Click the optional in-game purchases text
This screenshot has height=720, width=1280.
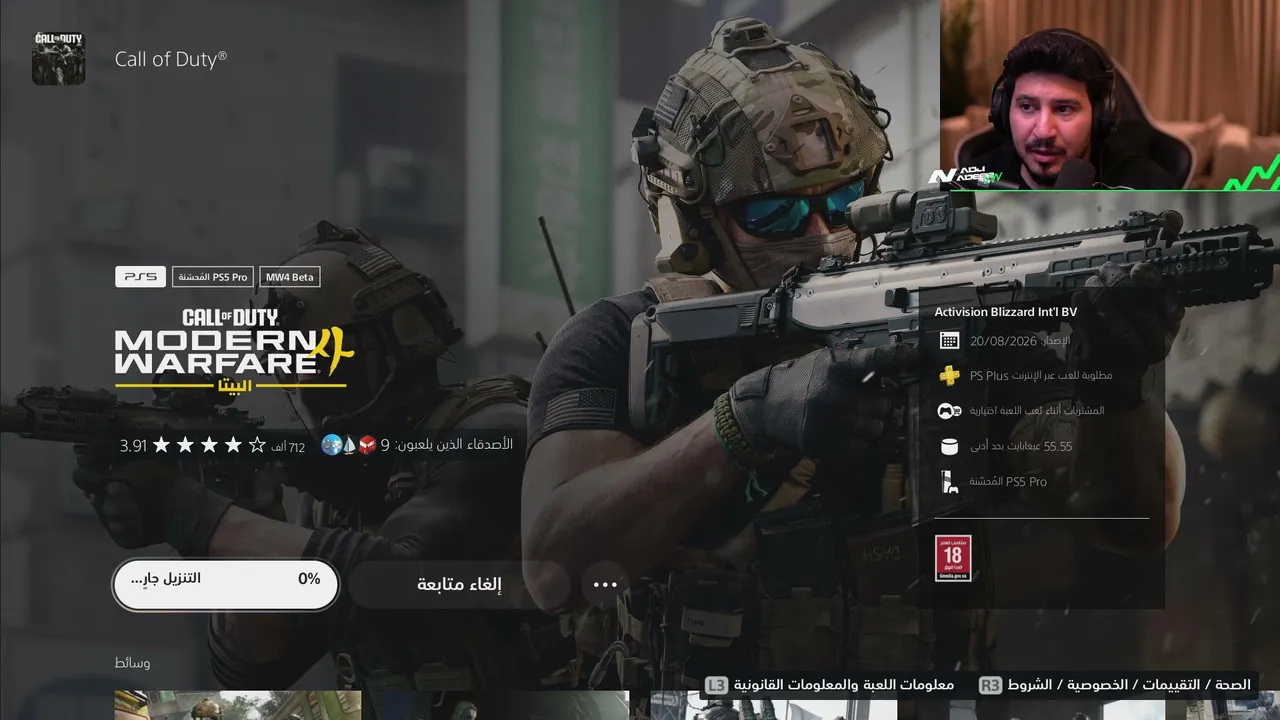(1036, 411)
